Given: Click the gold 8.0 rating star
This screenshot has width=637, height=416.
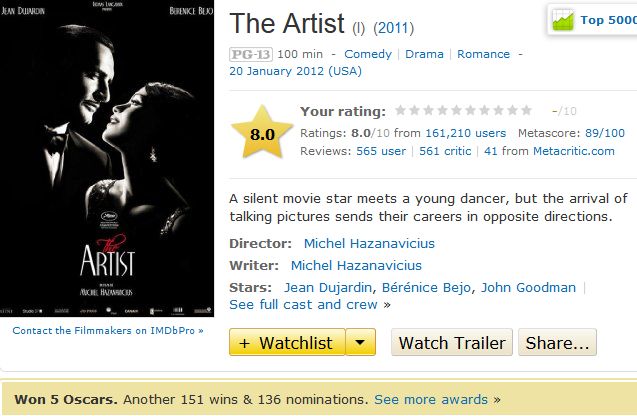Looking at the screenshot, I should point(262,133).
